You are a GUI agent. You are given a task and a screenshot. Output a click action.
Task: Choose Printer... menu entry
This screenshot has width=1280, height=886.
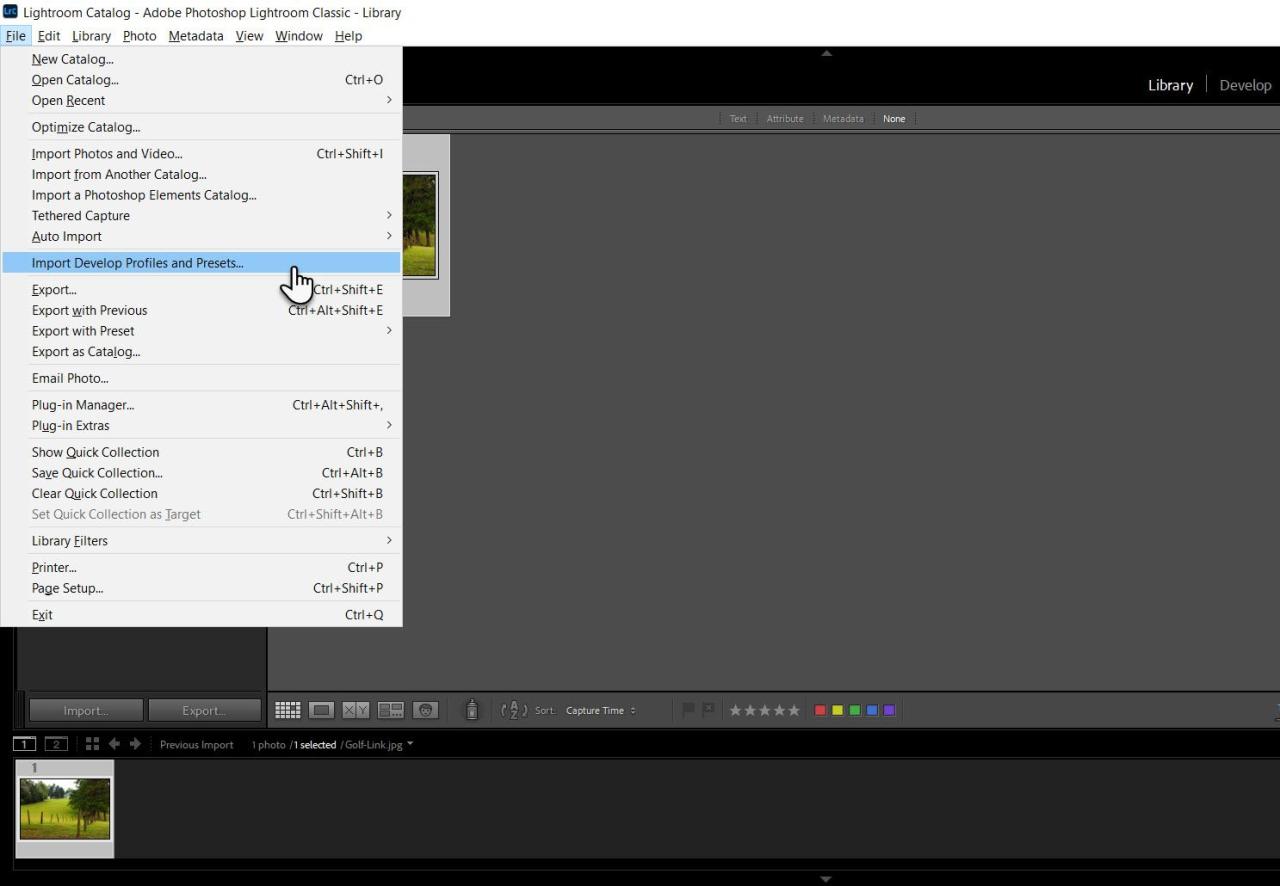coord(201,567)
